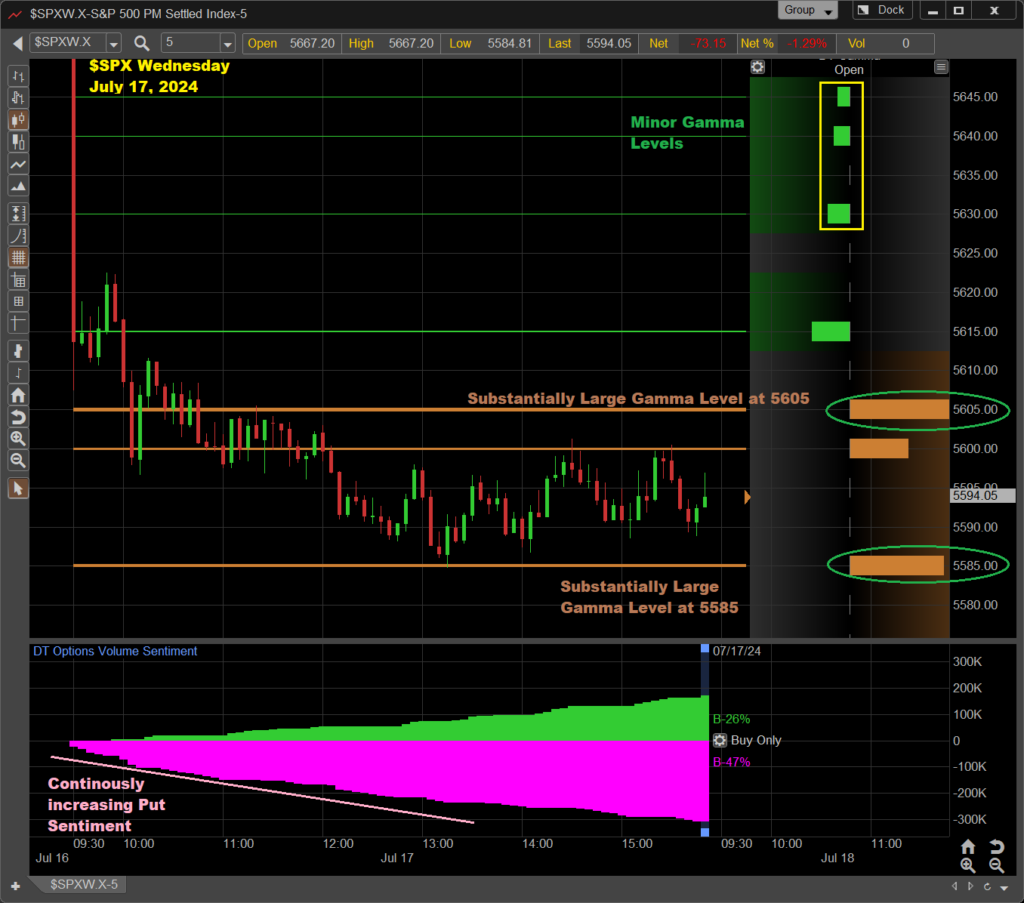Click the undo arrow in left toolbar
Image resolution: width=1024 pixels, height=903 pixels.
pyautogui.click(x=18, y=416)
